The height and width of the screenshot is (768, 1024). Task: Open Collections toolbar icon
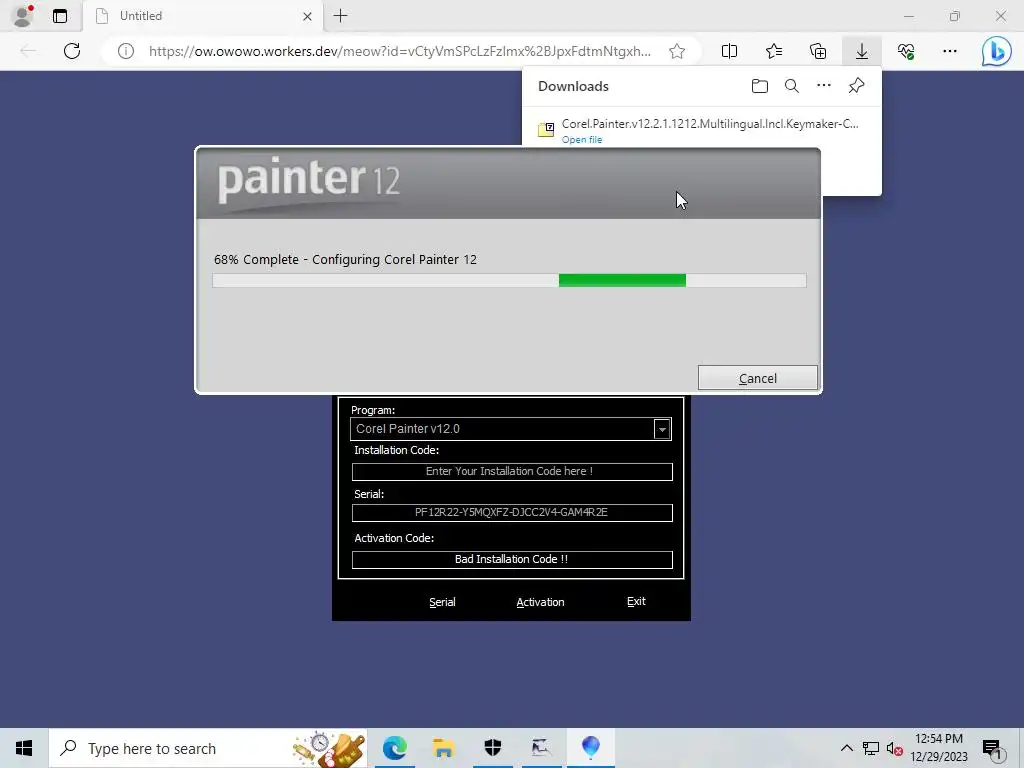pos(818,51)
